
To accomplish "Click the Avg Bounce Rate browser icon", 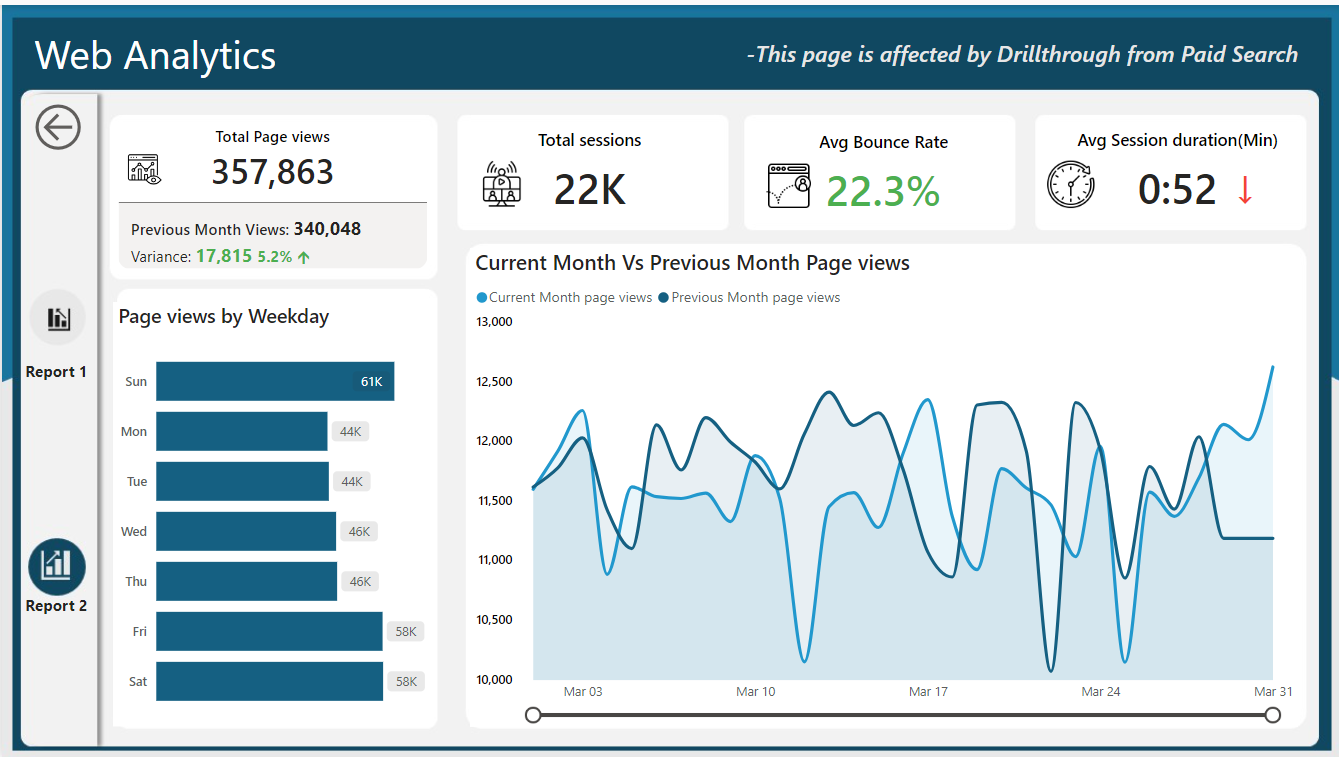I will click(788, 186).
